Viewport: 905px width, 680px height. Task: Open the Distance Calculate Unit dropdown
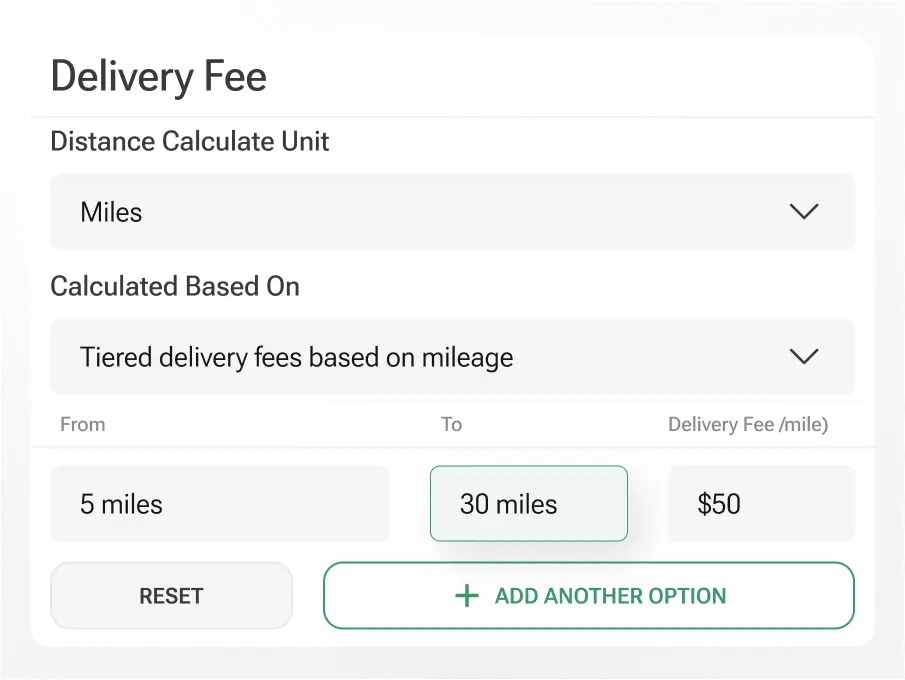coord(452,212)
